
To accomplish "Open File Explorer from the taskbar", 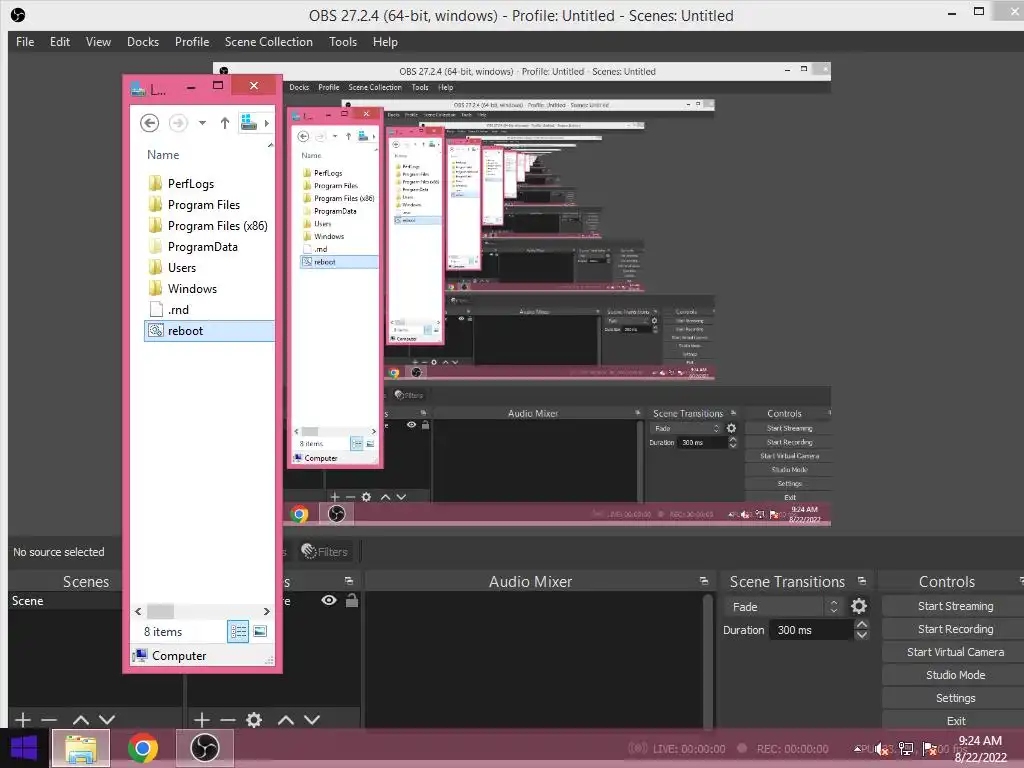I will click(80, 748).
